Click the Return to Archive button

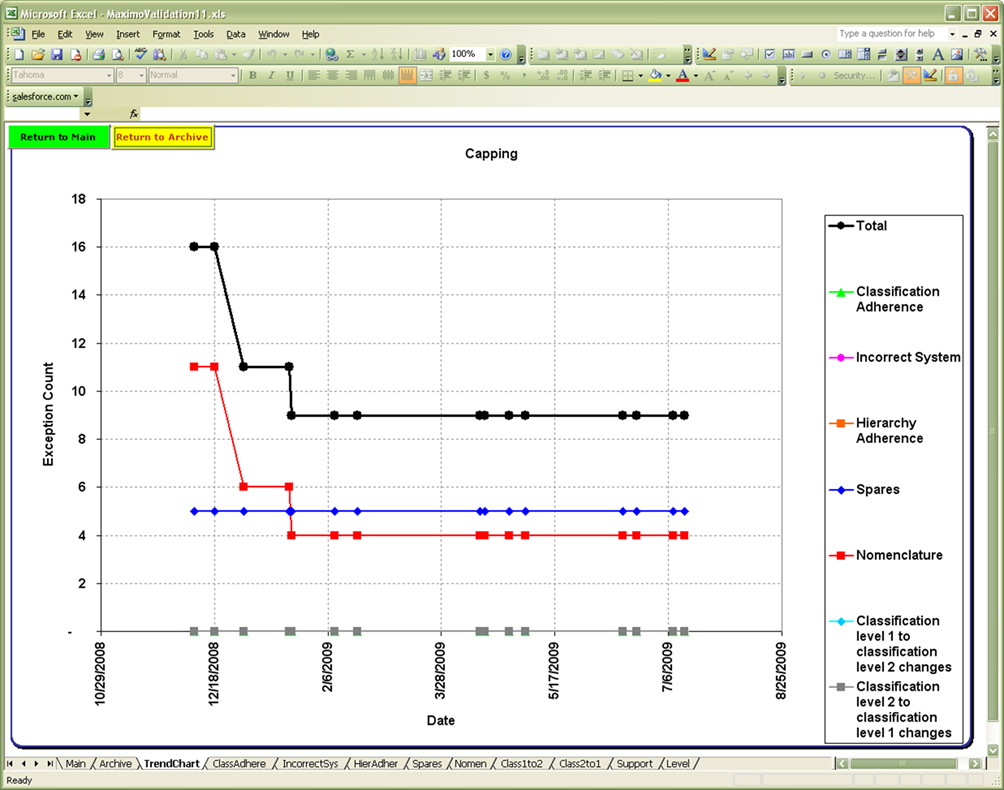163,137
